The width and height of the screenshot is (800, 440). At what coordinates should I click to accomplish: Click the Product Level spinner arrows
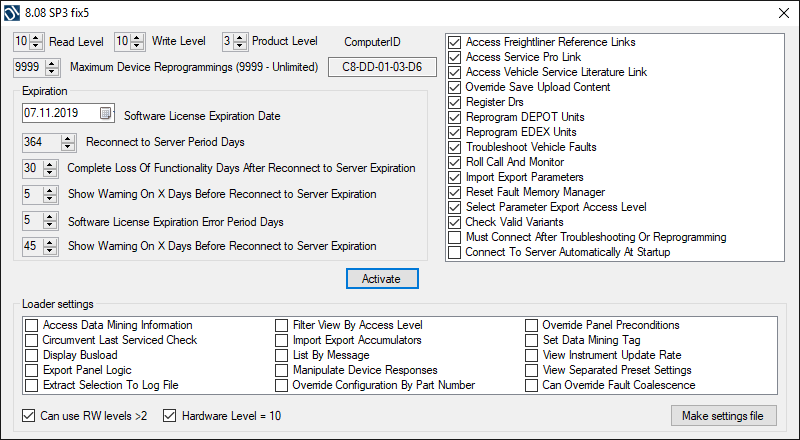(x=239, y=41)
